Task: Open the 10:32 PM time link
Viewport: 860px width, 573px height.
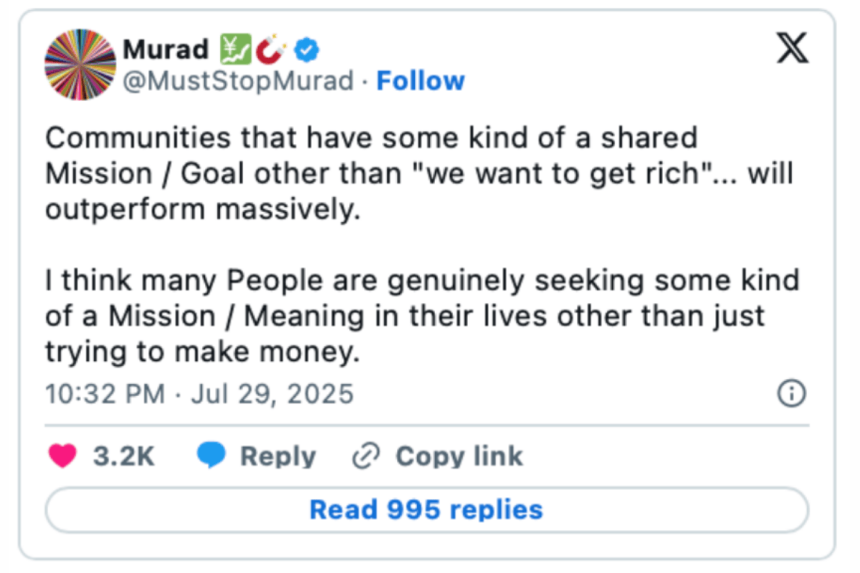Action: coord(105,393)
